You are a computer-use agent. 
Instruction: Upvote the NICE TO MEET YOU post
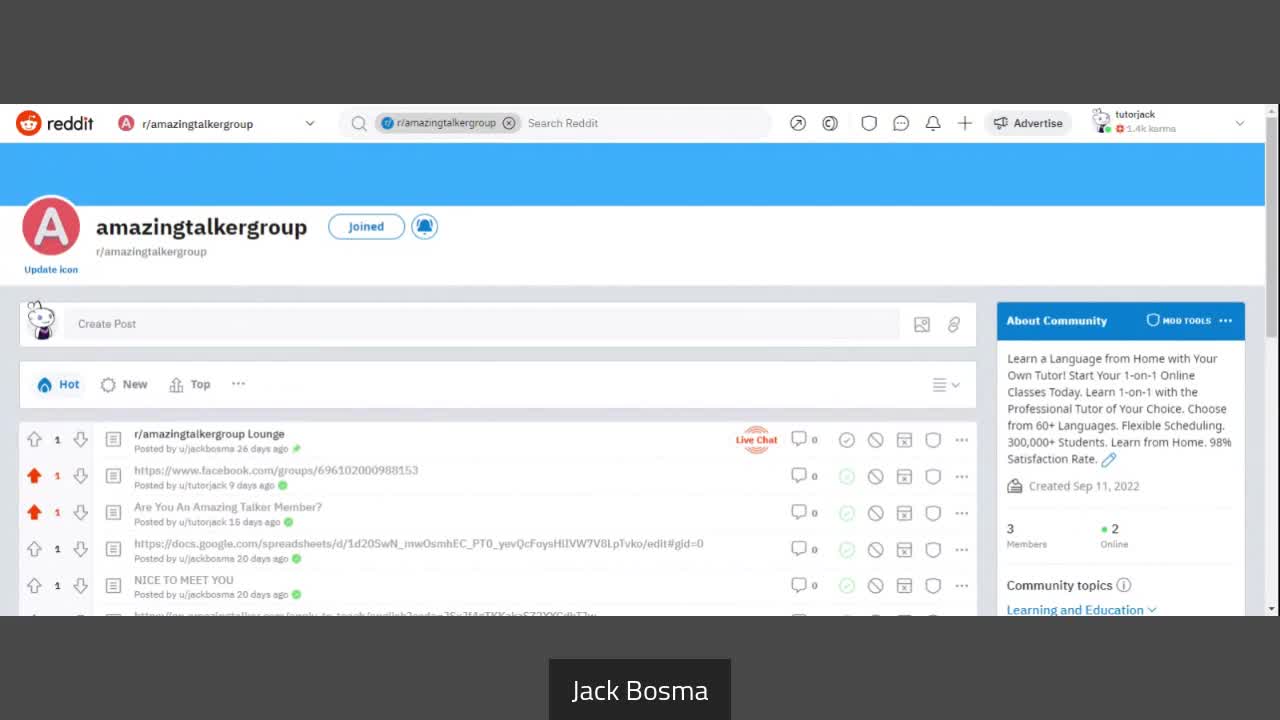pos(34,585)
